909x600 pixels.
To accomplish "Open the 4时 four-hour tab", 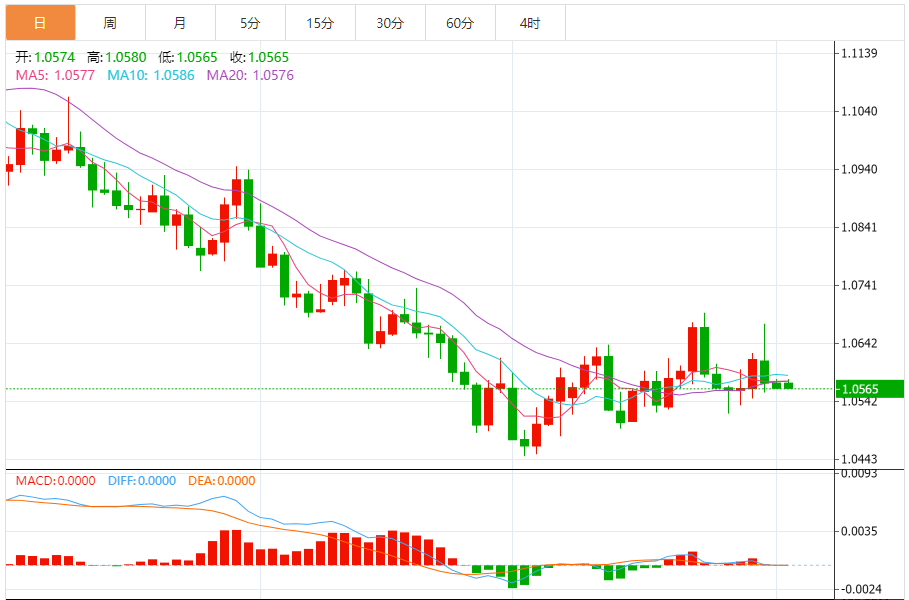I will 530,23.
